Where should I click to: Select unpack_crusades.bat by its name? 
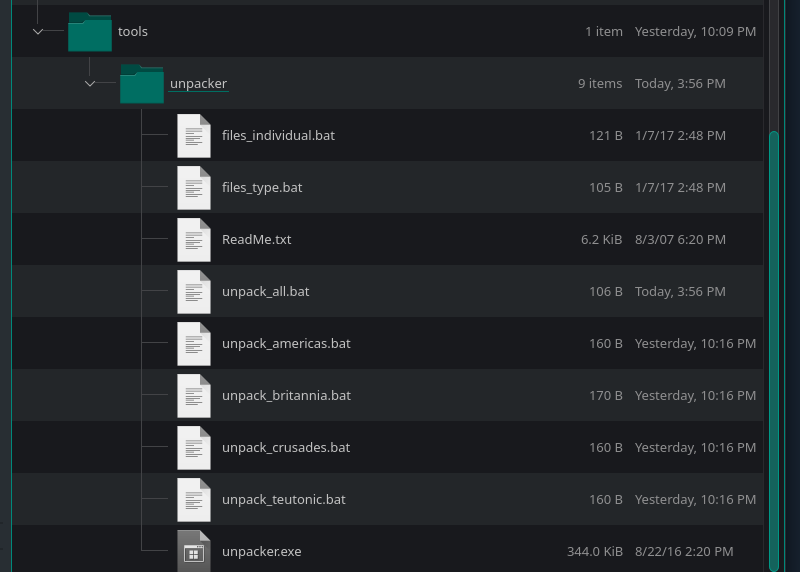[286, 448]
